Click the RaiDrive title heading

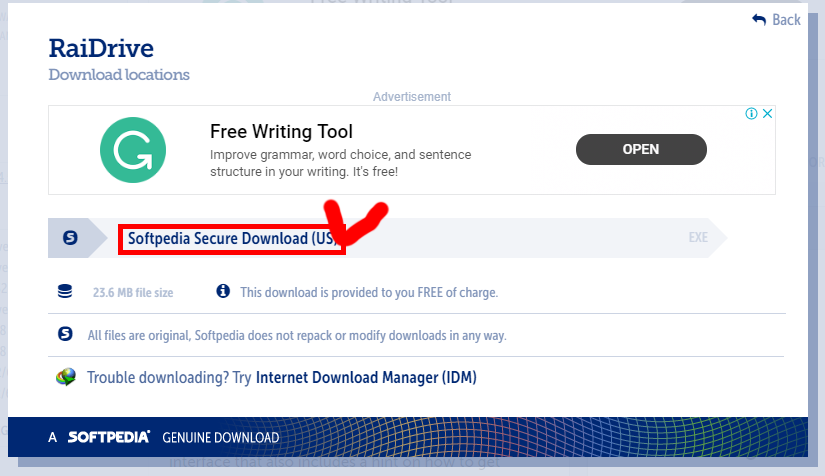coord(101,48)
